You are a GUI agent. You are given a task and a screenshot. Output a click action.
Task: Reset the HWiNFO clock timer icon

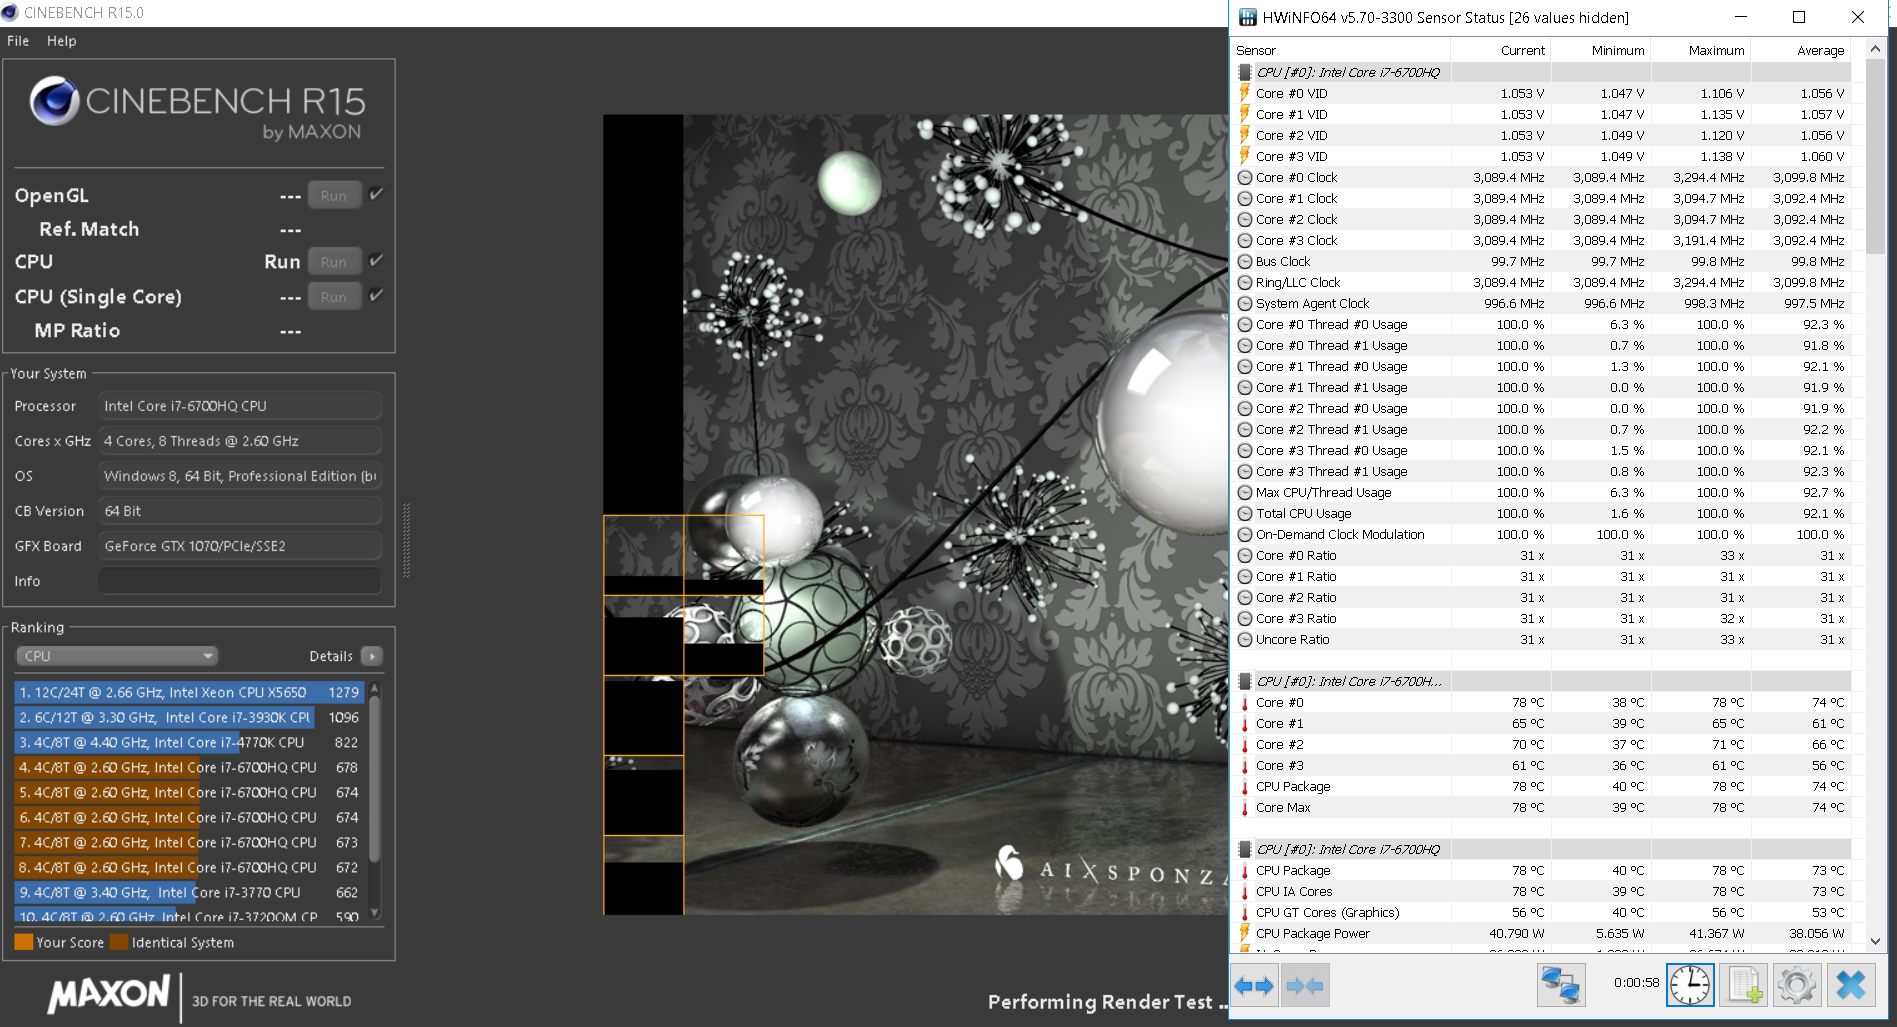point(1690,985)
